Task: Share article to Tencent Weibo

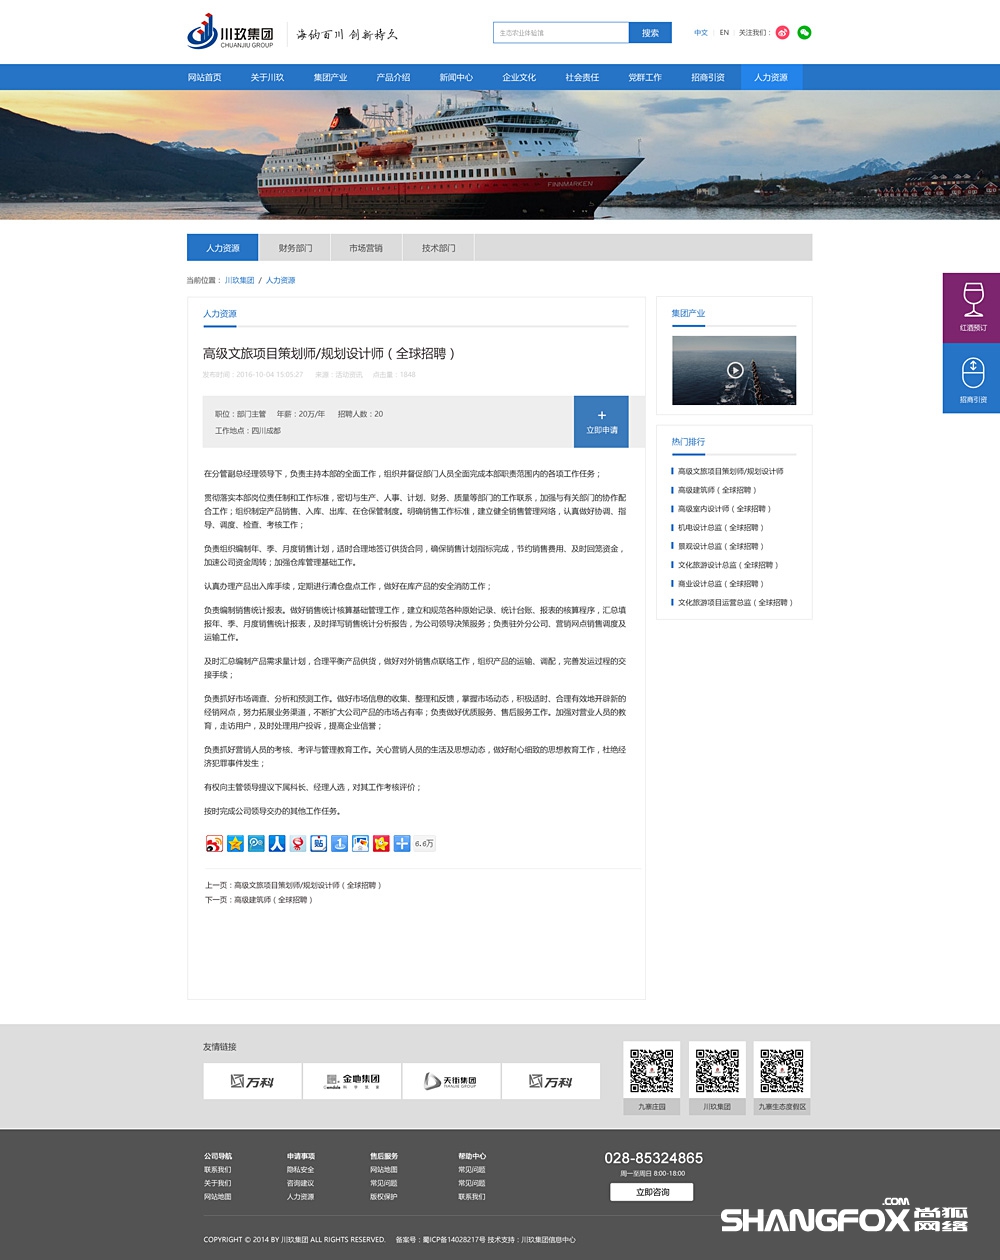Action: click(x=256, y=843)
